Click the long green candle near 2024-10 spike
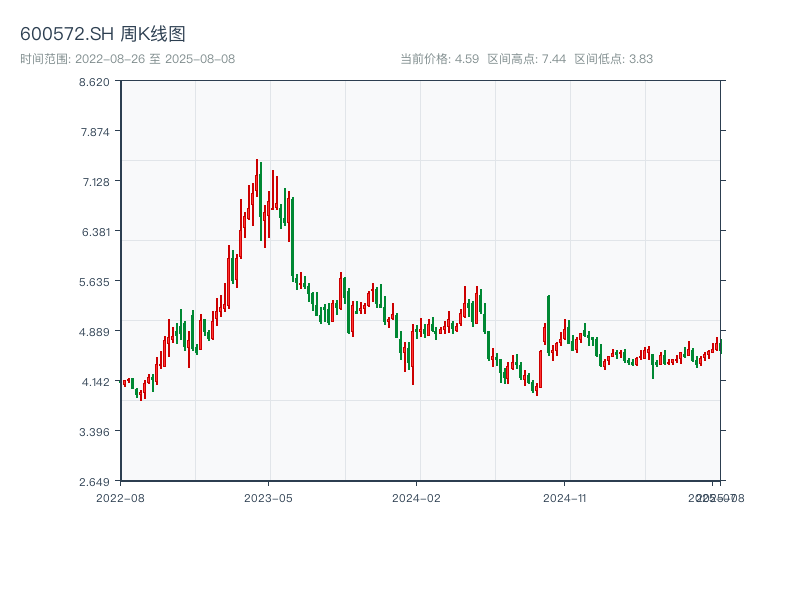This screenshot has height=600, width=800. coord(548,324)
